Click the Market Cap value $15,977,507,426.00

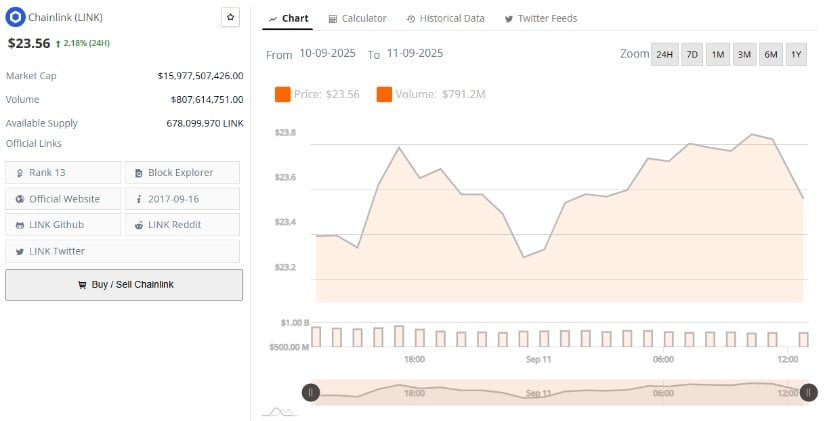(x=200, y=76)
